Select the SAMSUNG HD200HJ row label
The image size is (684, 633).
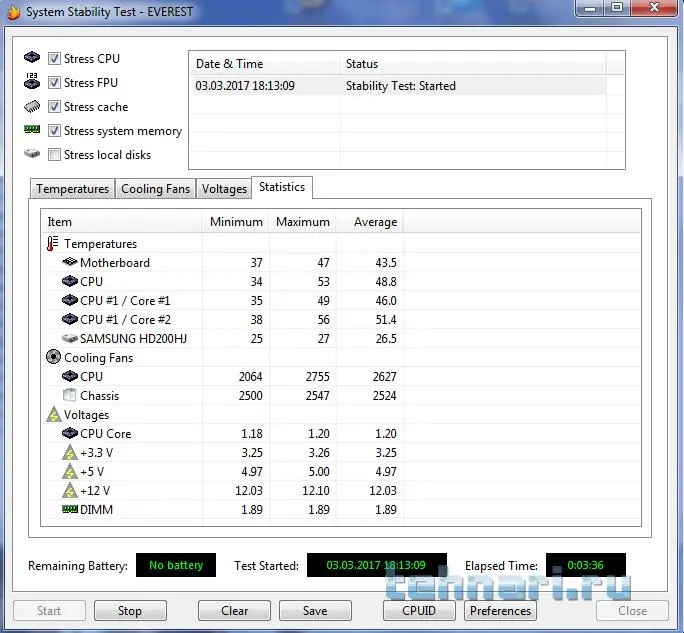pos(133,339)
